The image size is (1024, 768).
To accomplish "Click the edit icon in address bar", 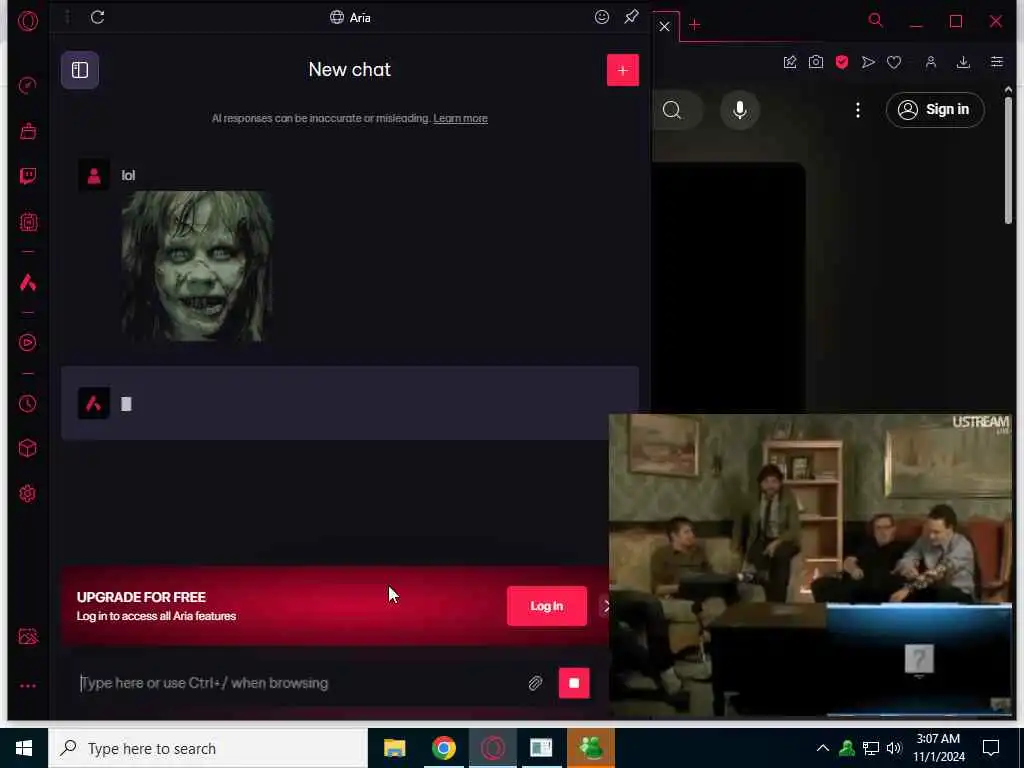I will (x=790, y=62).
